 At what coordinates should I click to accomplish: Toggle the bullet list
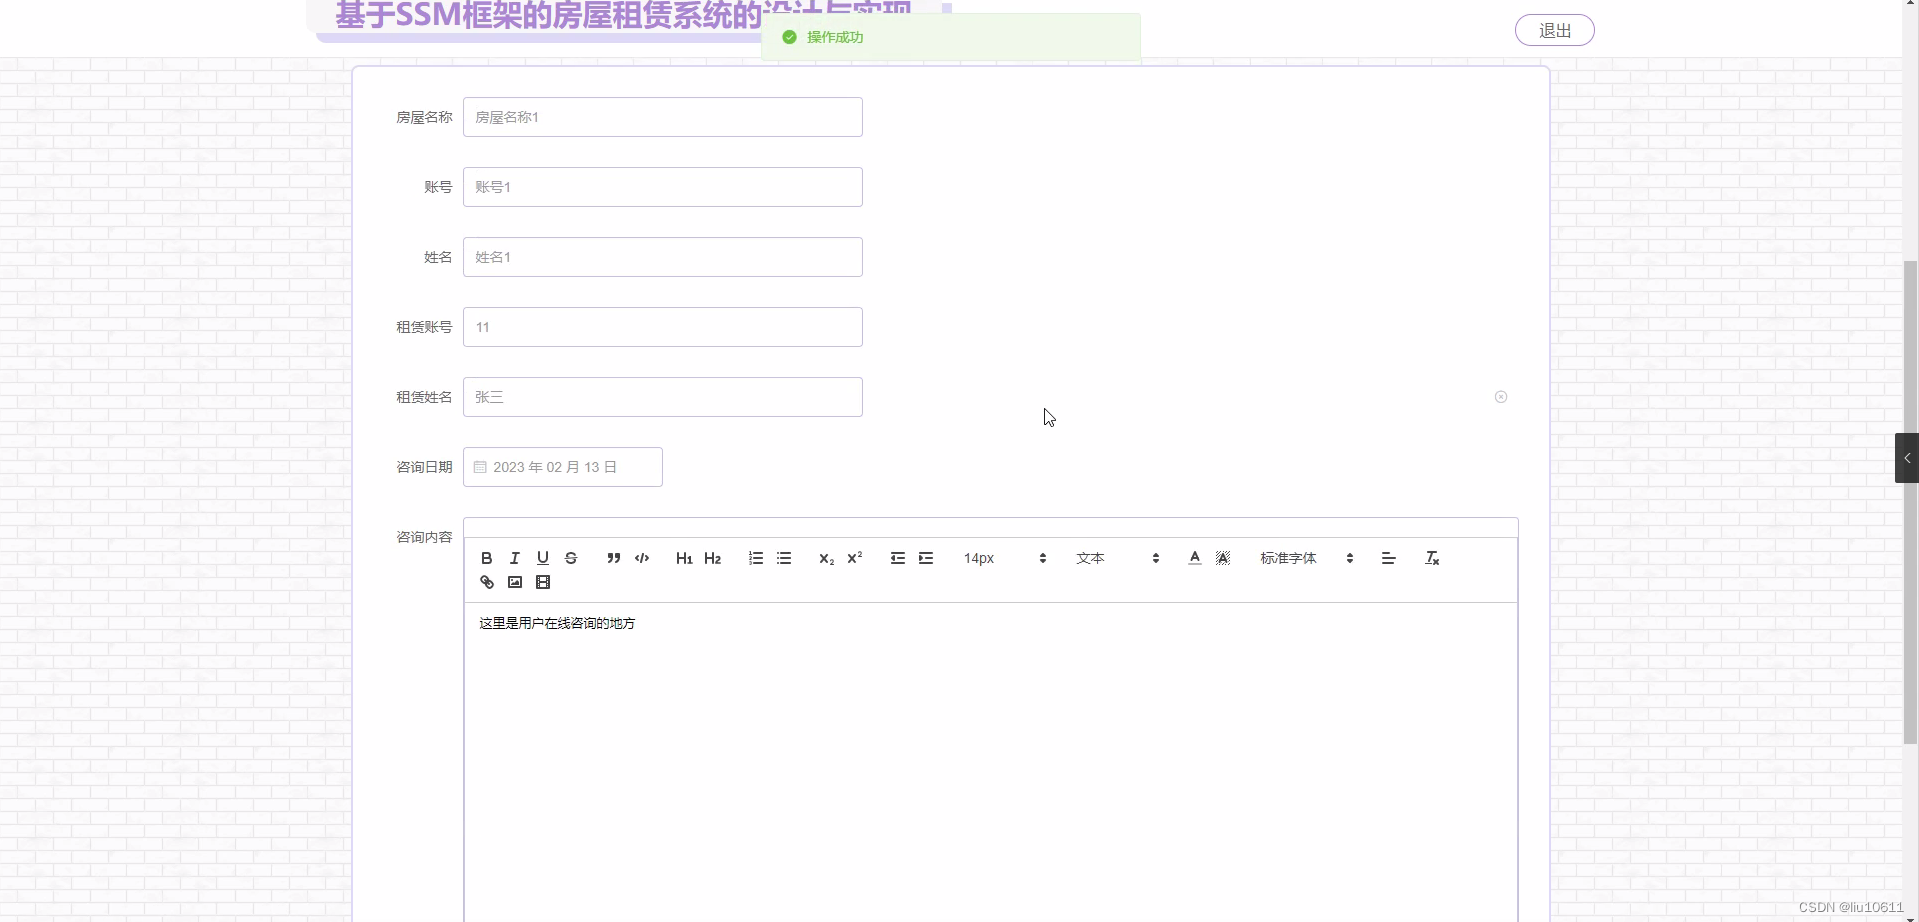[x=784, y=558]
